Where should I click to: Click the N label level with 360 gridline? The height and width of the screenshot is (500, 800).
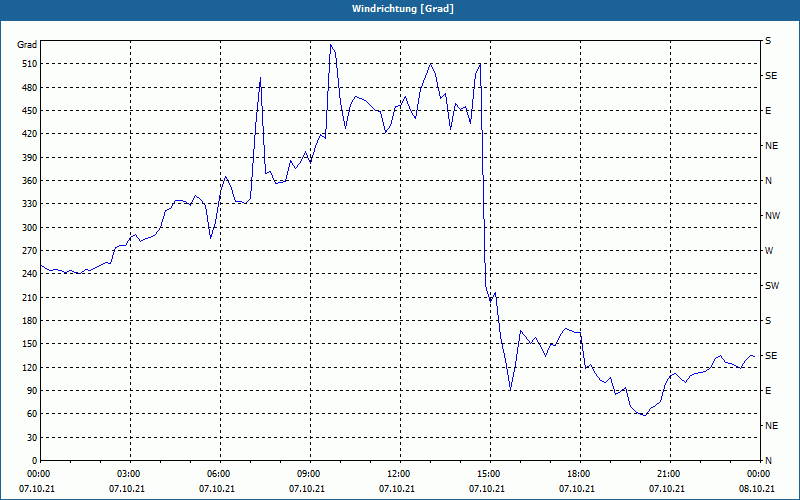[x=768, y=181]
